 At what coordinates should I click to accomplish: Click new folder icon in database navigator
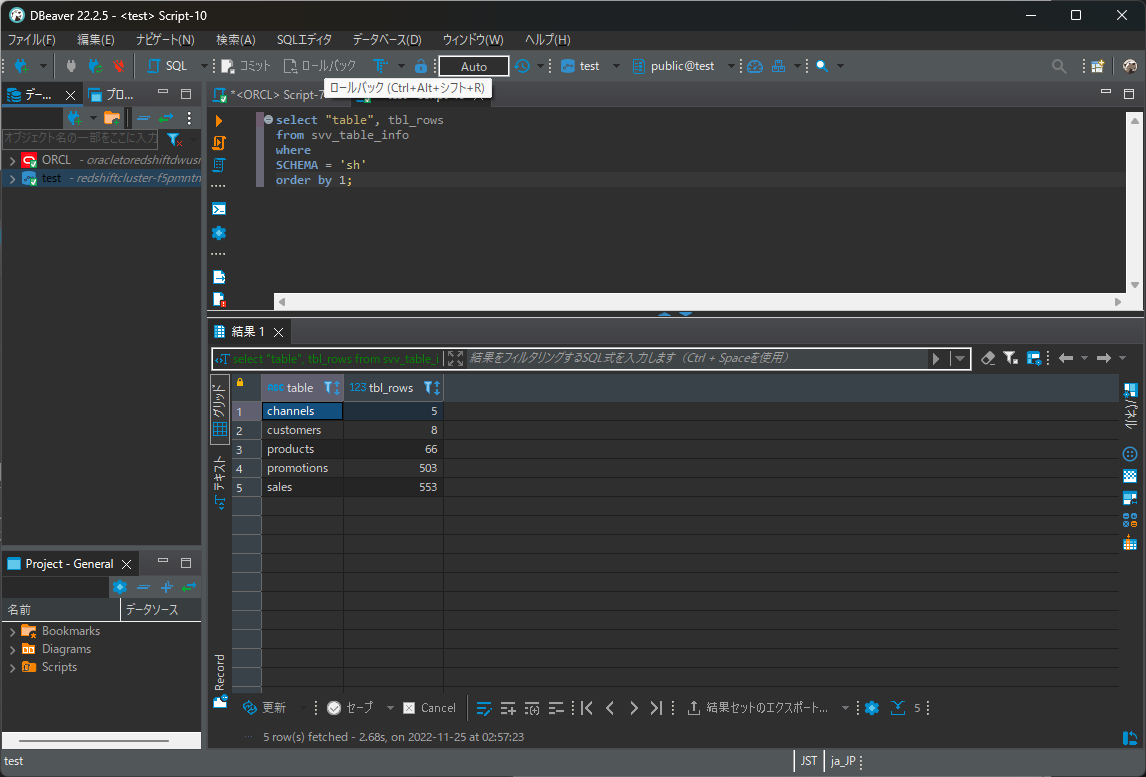pyautogui.click(x=112, y=118)
